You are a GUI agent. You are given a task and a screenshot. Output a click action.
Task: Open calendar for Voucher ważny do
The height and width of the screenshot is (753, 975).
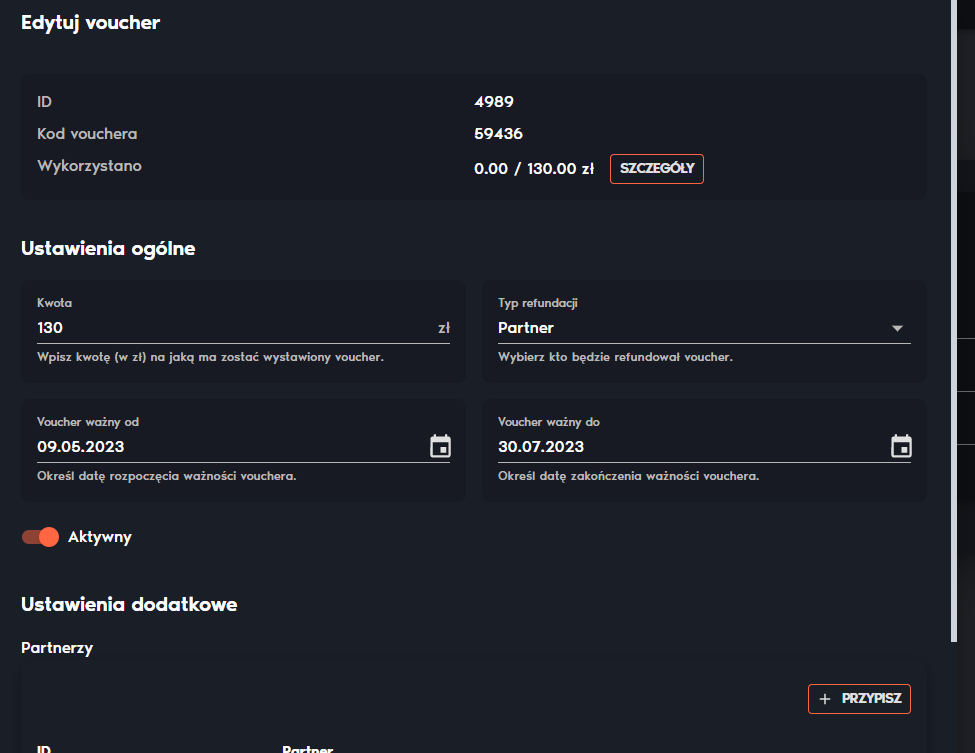click(x=901, y=446)
